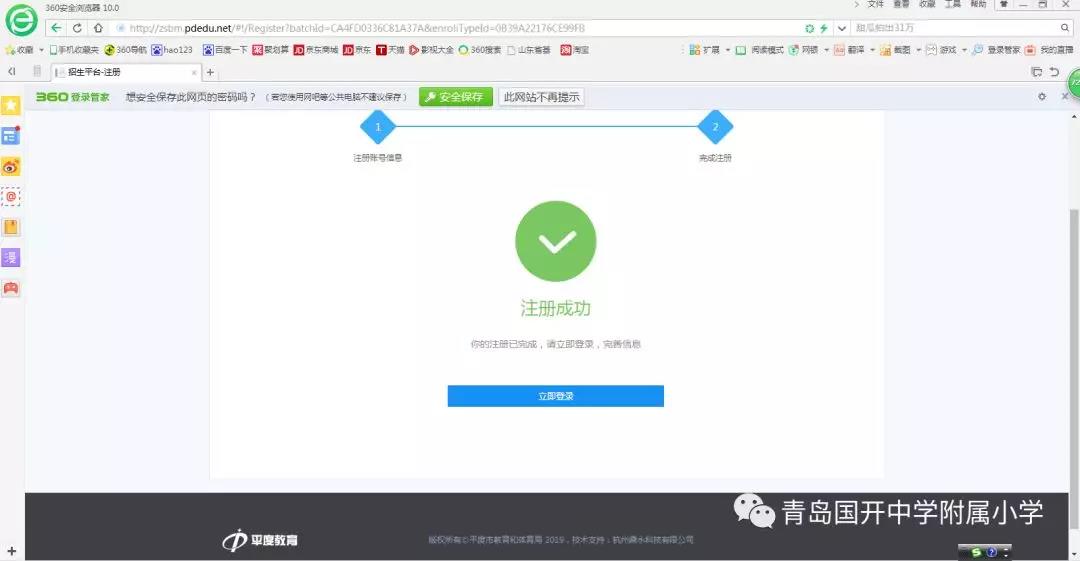Go to the browser home page icon
Viewport: 1080px width, 561px height.
pos(98,28)
